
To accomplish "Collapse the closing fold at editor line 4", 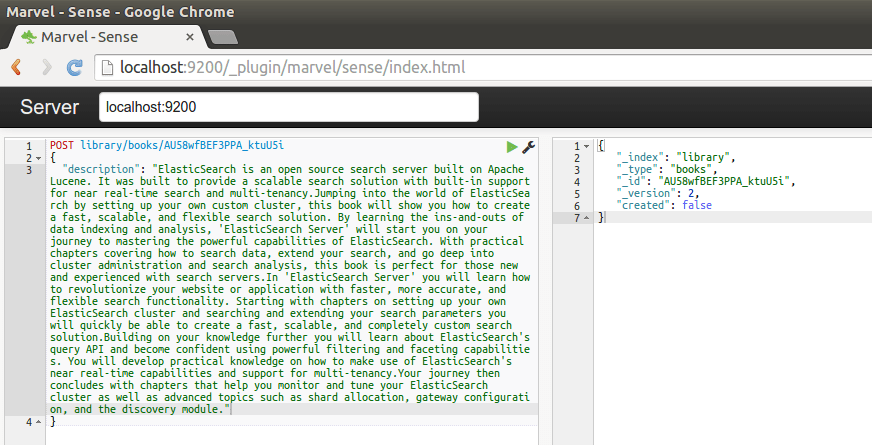I will click(x=38, y=422).
